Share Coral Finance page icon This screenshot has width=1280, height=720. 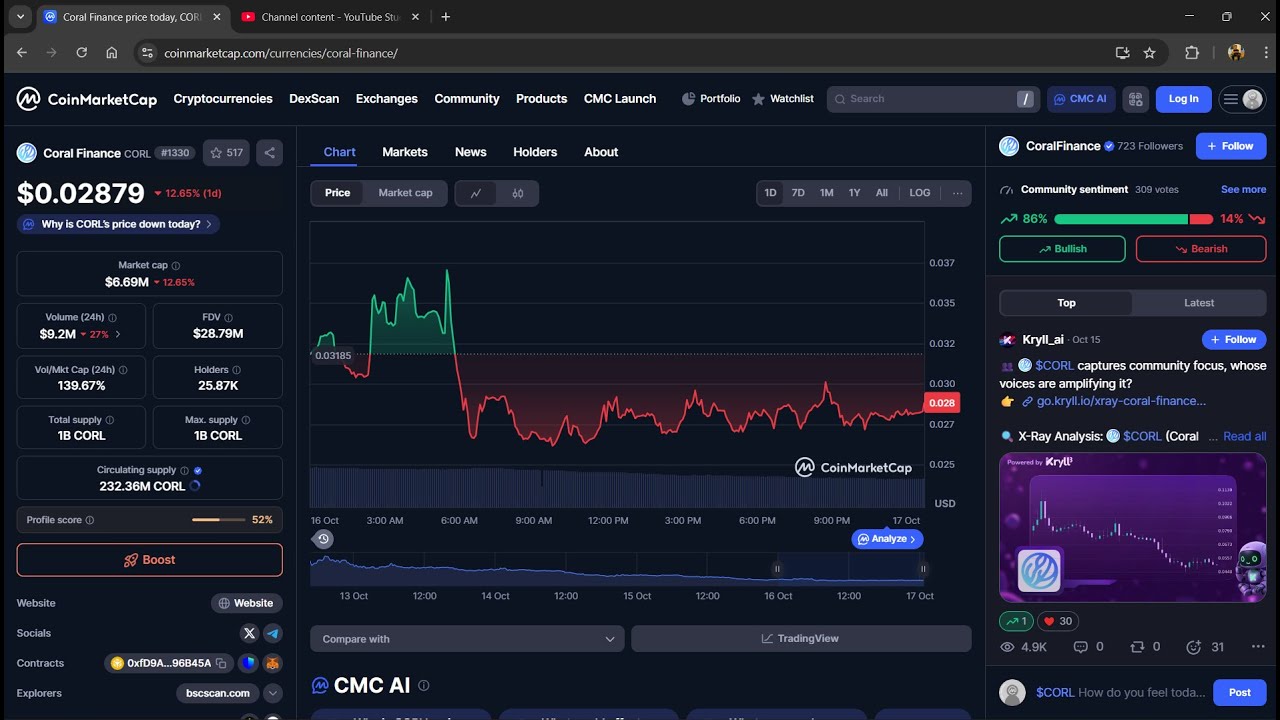pyautogui.click(x=269, y=153)
